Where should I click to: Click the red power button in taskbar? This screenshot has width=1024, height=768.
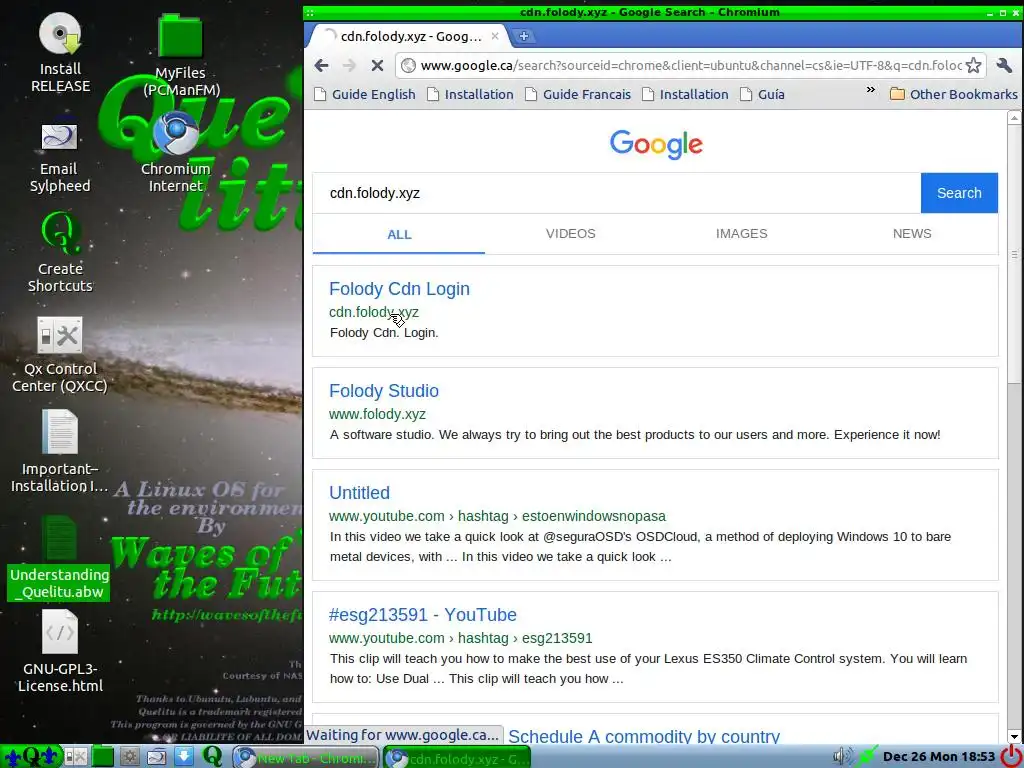click(1012, 755)
